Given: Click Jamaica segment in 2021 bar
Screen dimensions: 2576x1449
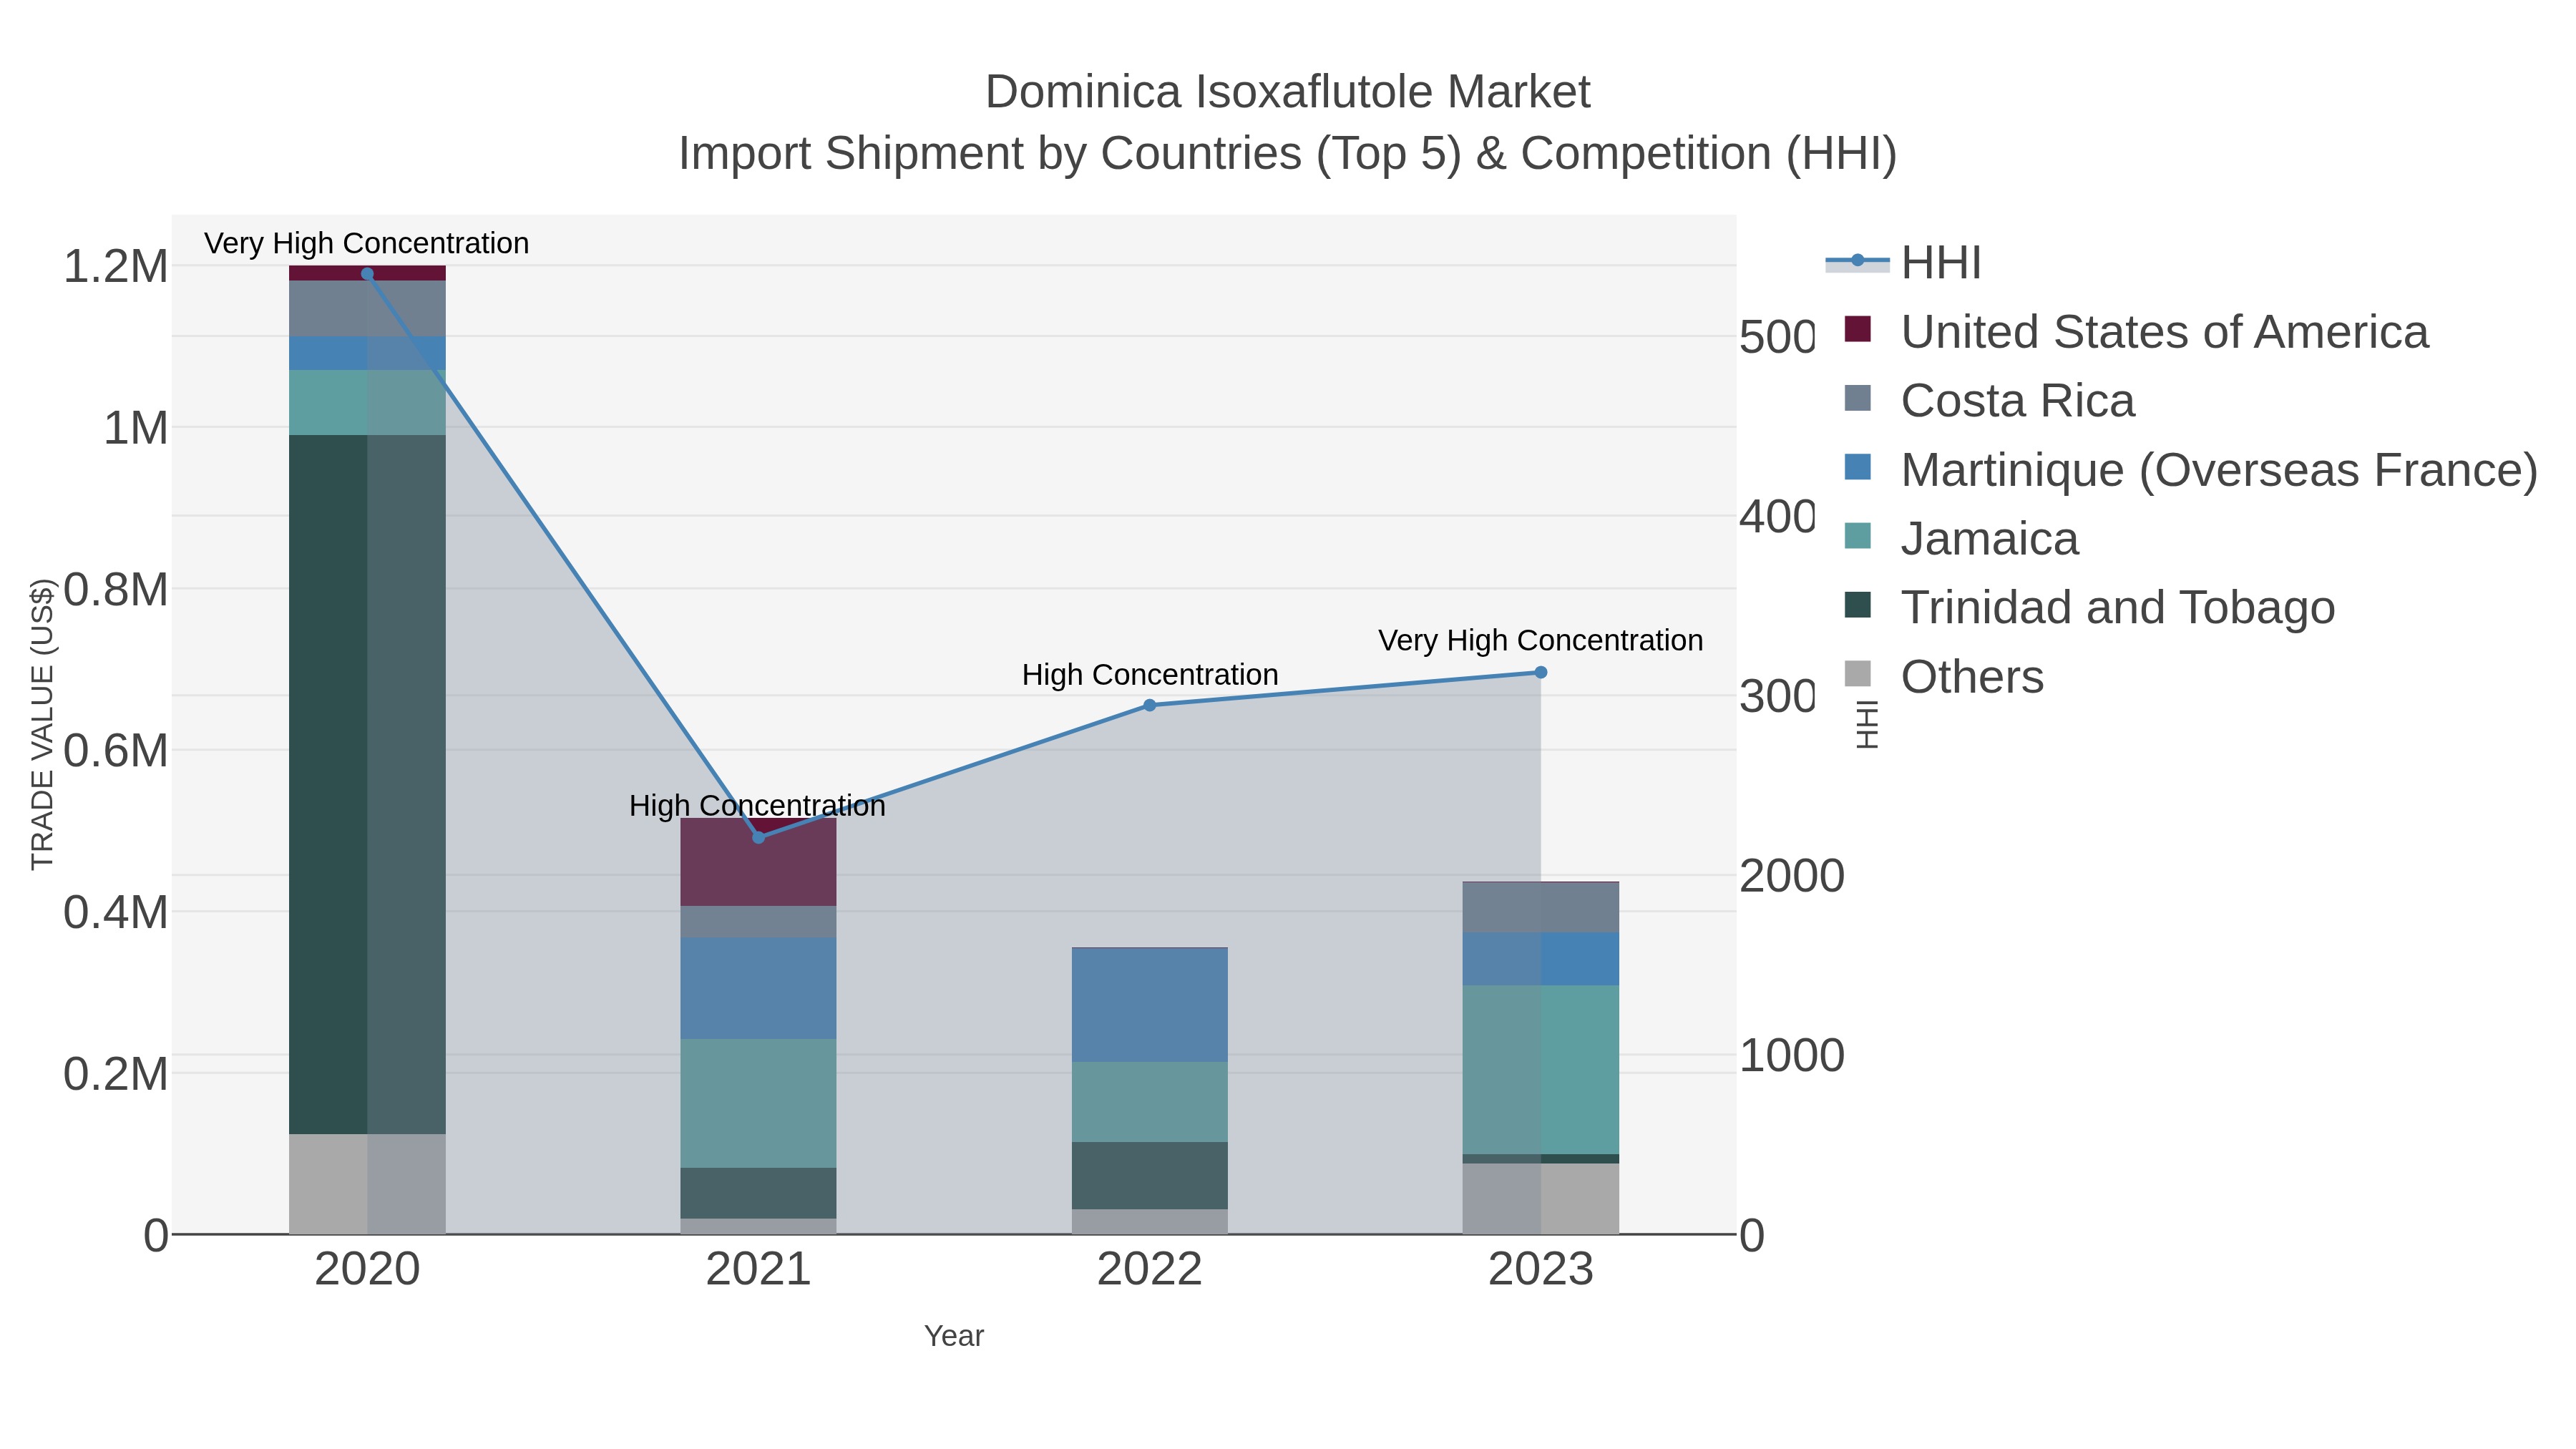Looking at the screenshot, I should (758, 1104).
